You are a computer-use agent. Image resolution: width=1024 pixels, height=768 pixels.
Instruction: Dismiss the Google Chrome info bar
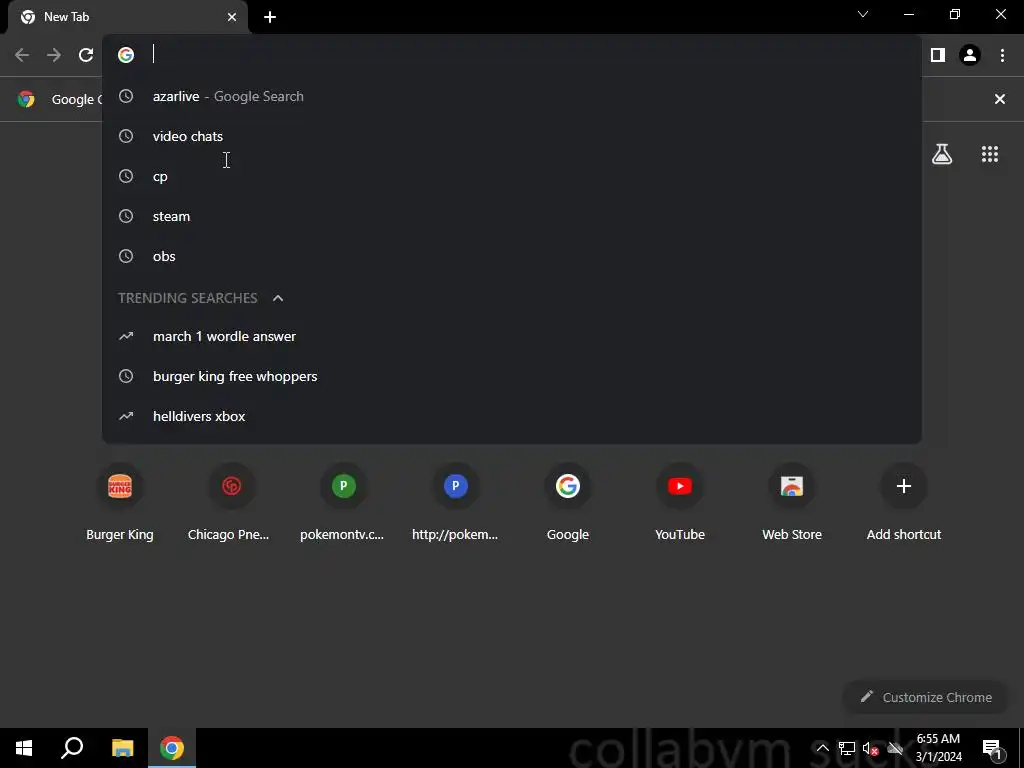[1000, 99]
